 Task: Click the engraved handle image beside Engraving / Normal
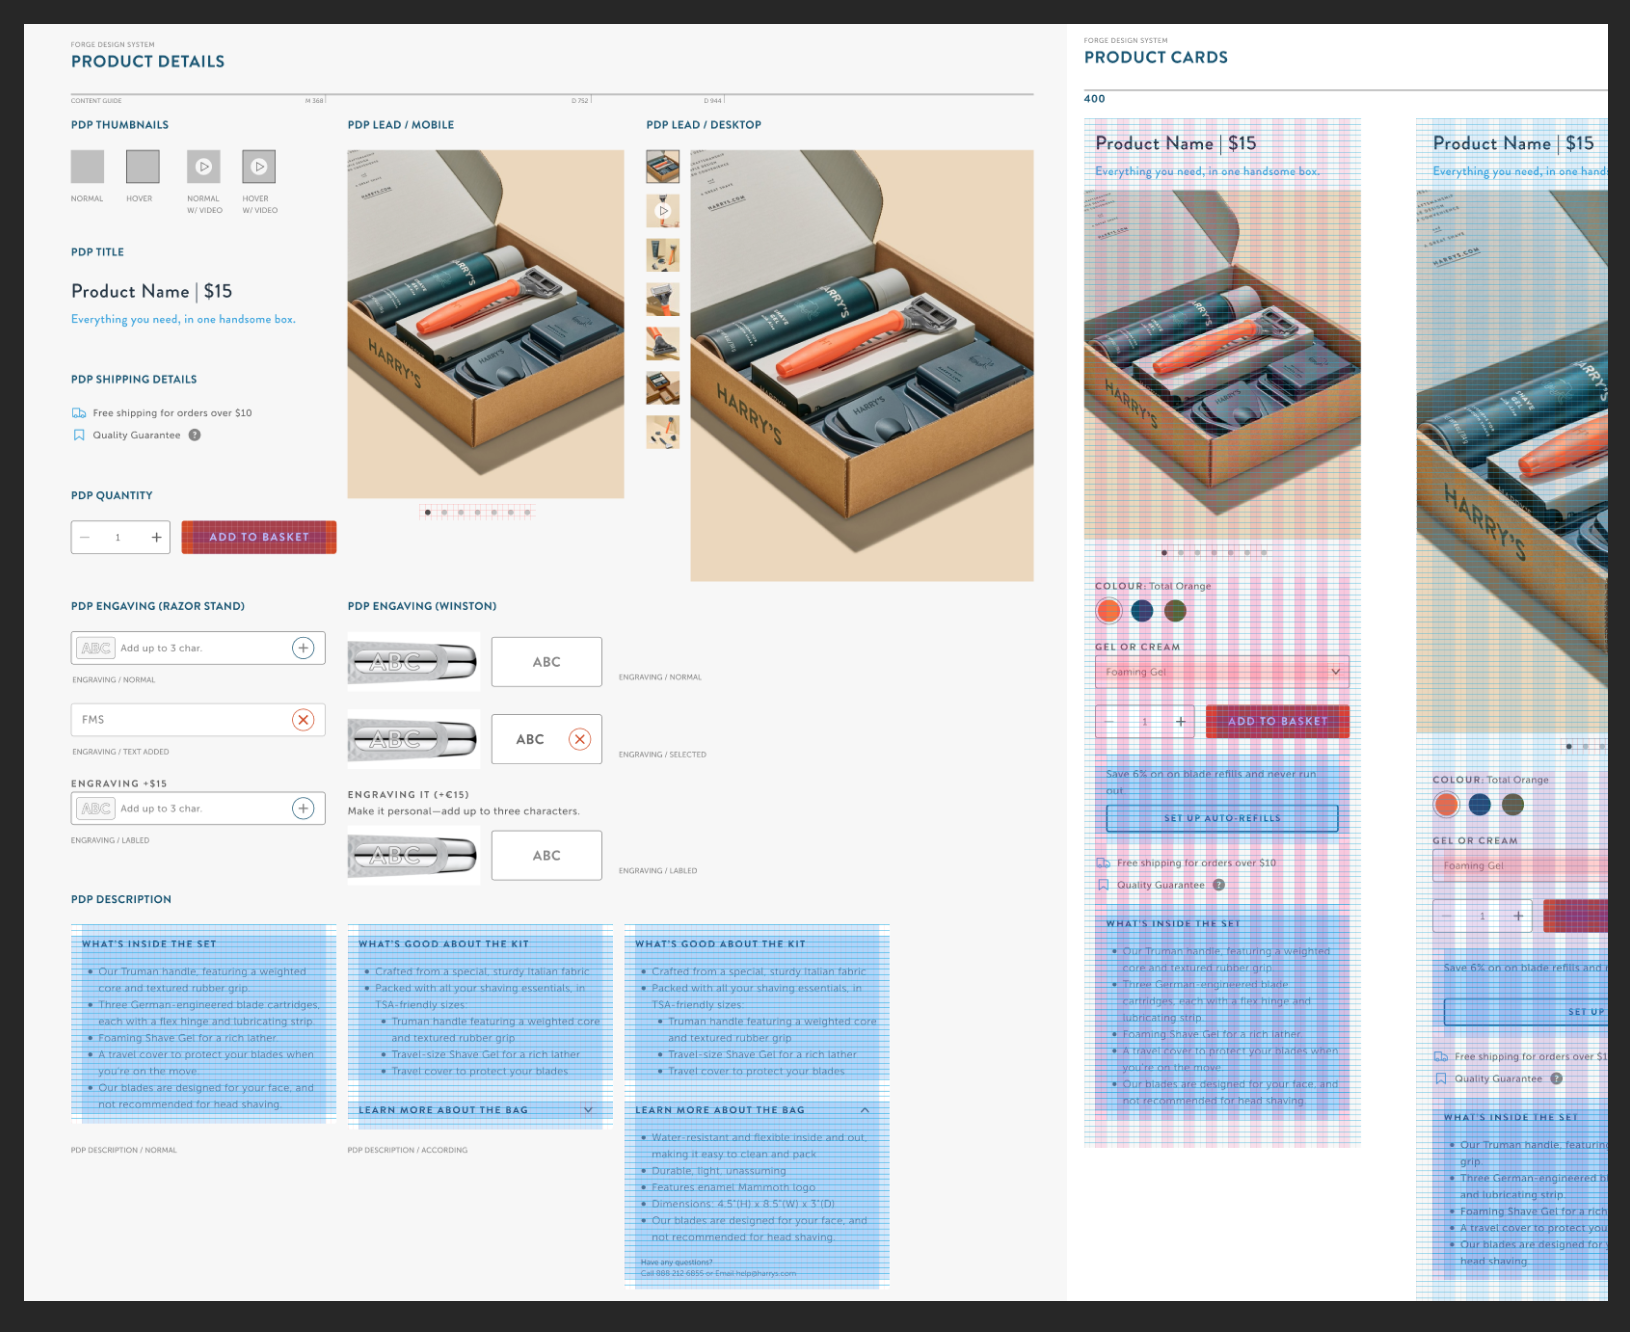click(414, 662)
